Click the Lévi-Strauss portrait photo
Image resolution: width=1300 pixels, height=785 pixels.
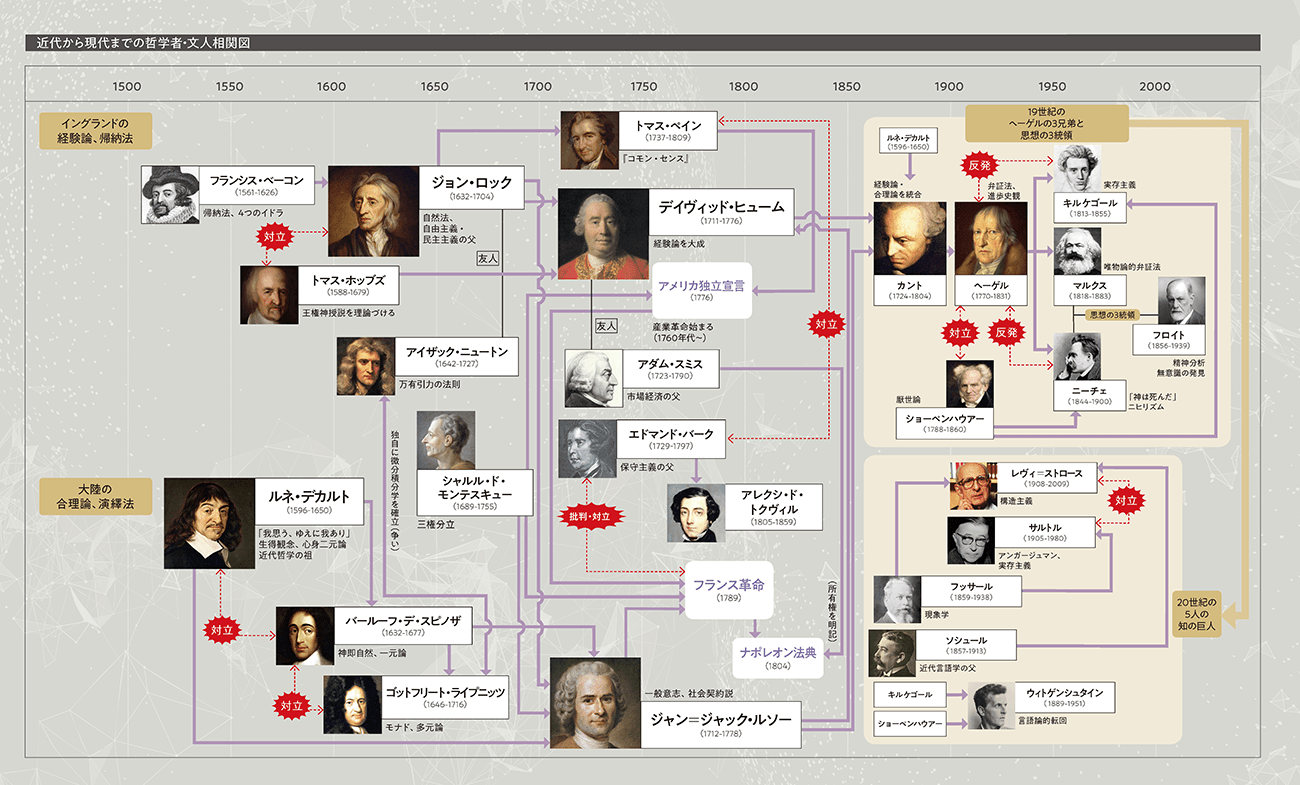(x=974, y=487)
